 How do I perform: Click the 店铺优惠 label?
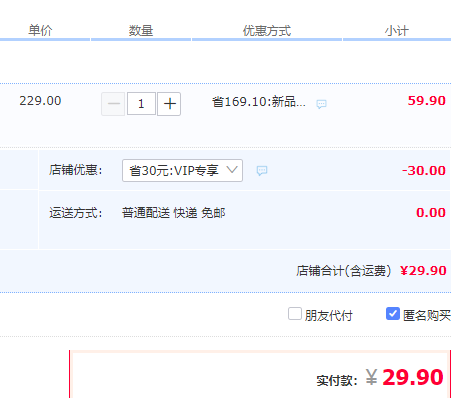tap(76, 170)
